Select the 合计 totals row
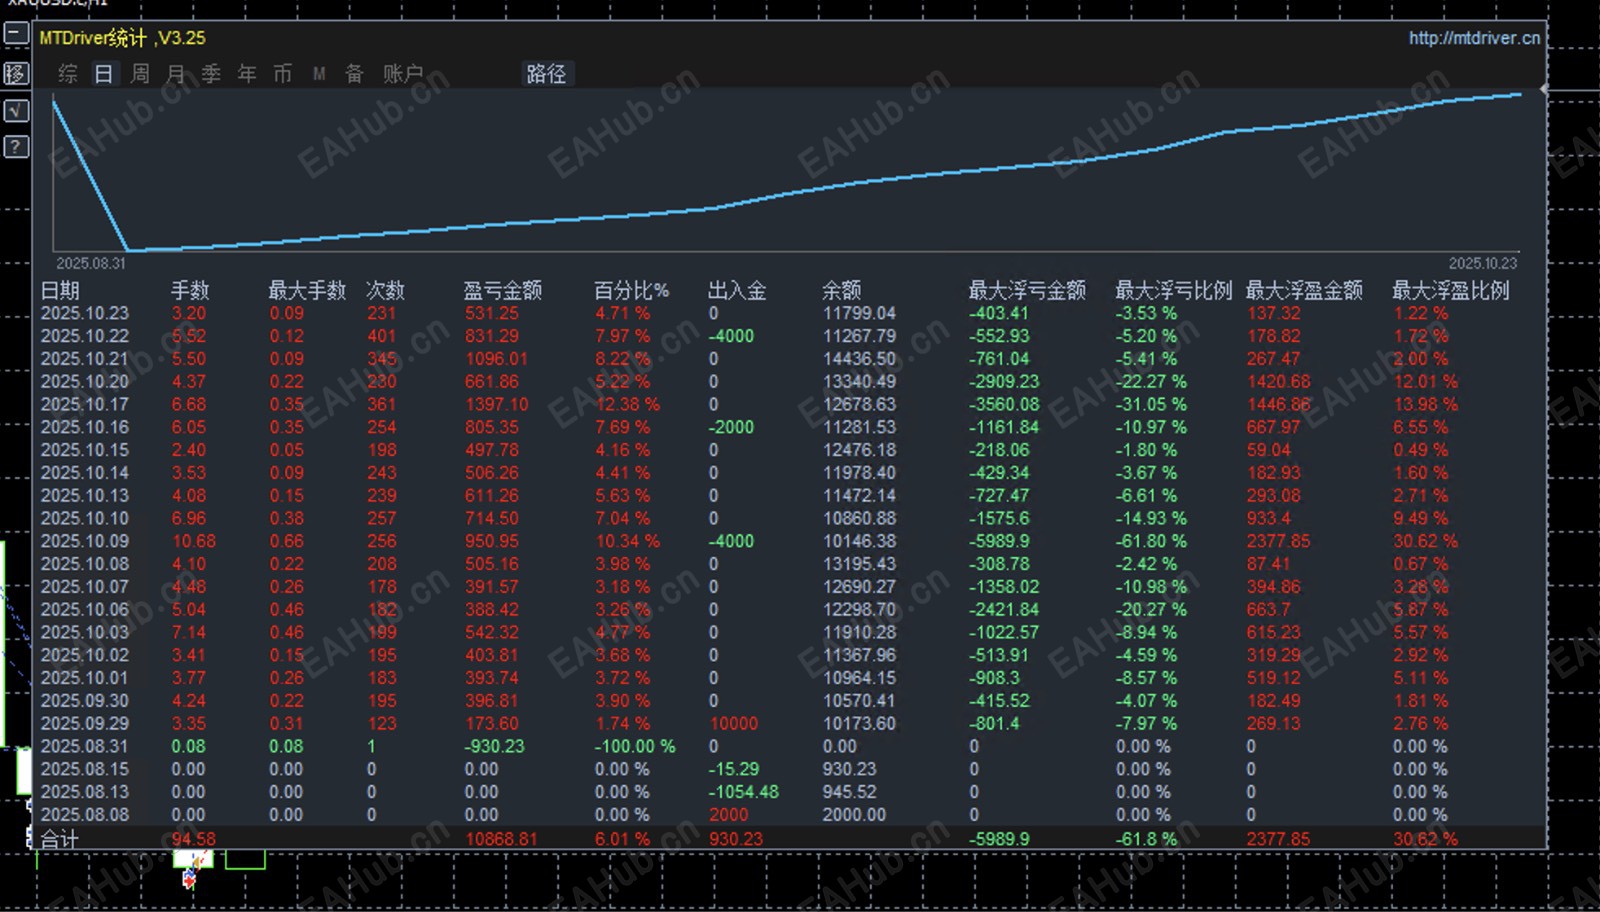This screenshot has width=1600, height=912. [x=60, y=839]
